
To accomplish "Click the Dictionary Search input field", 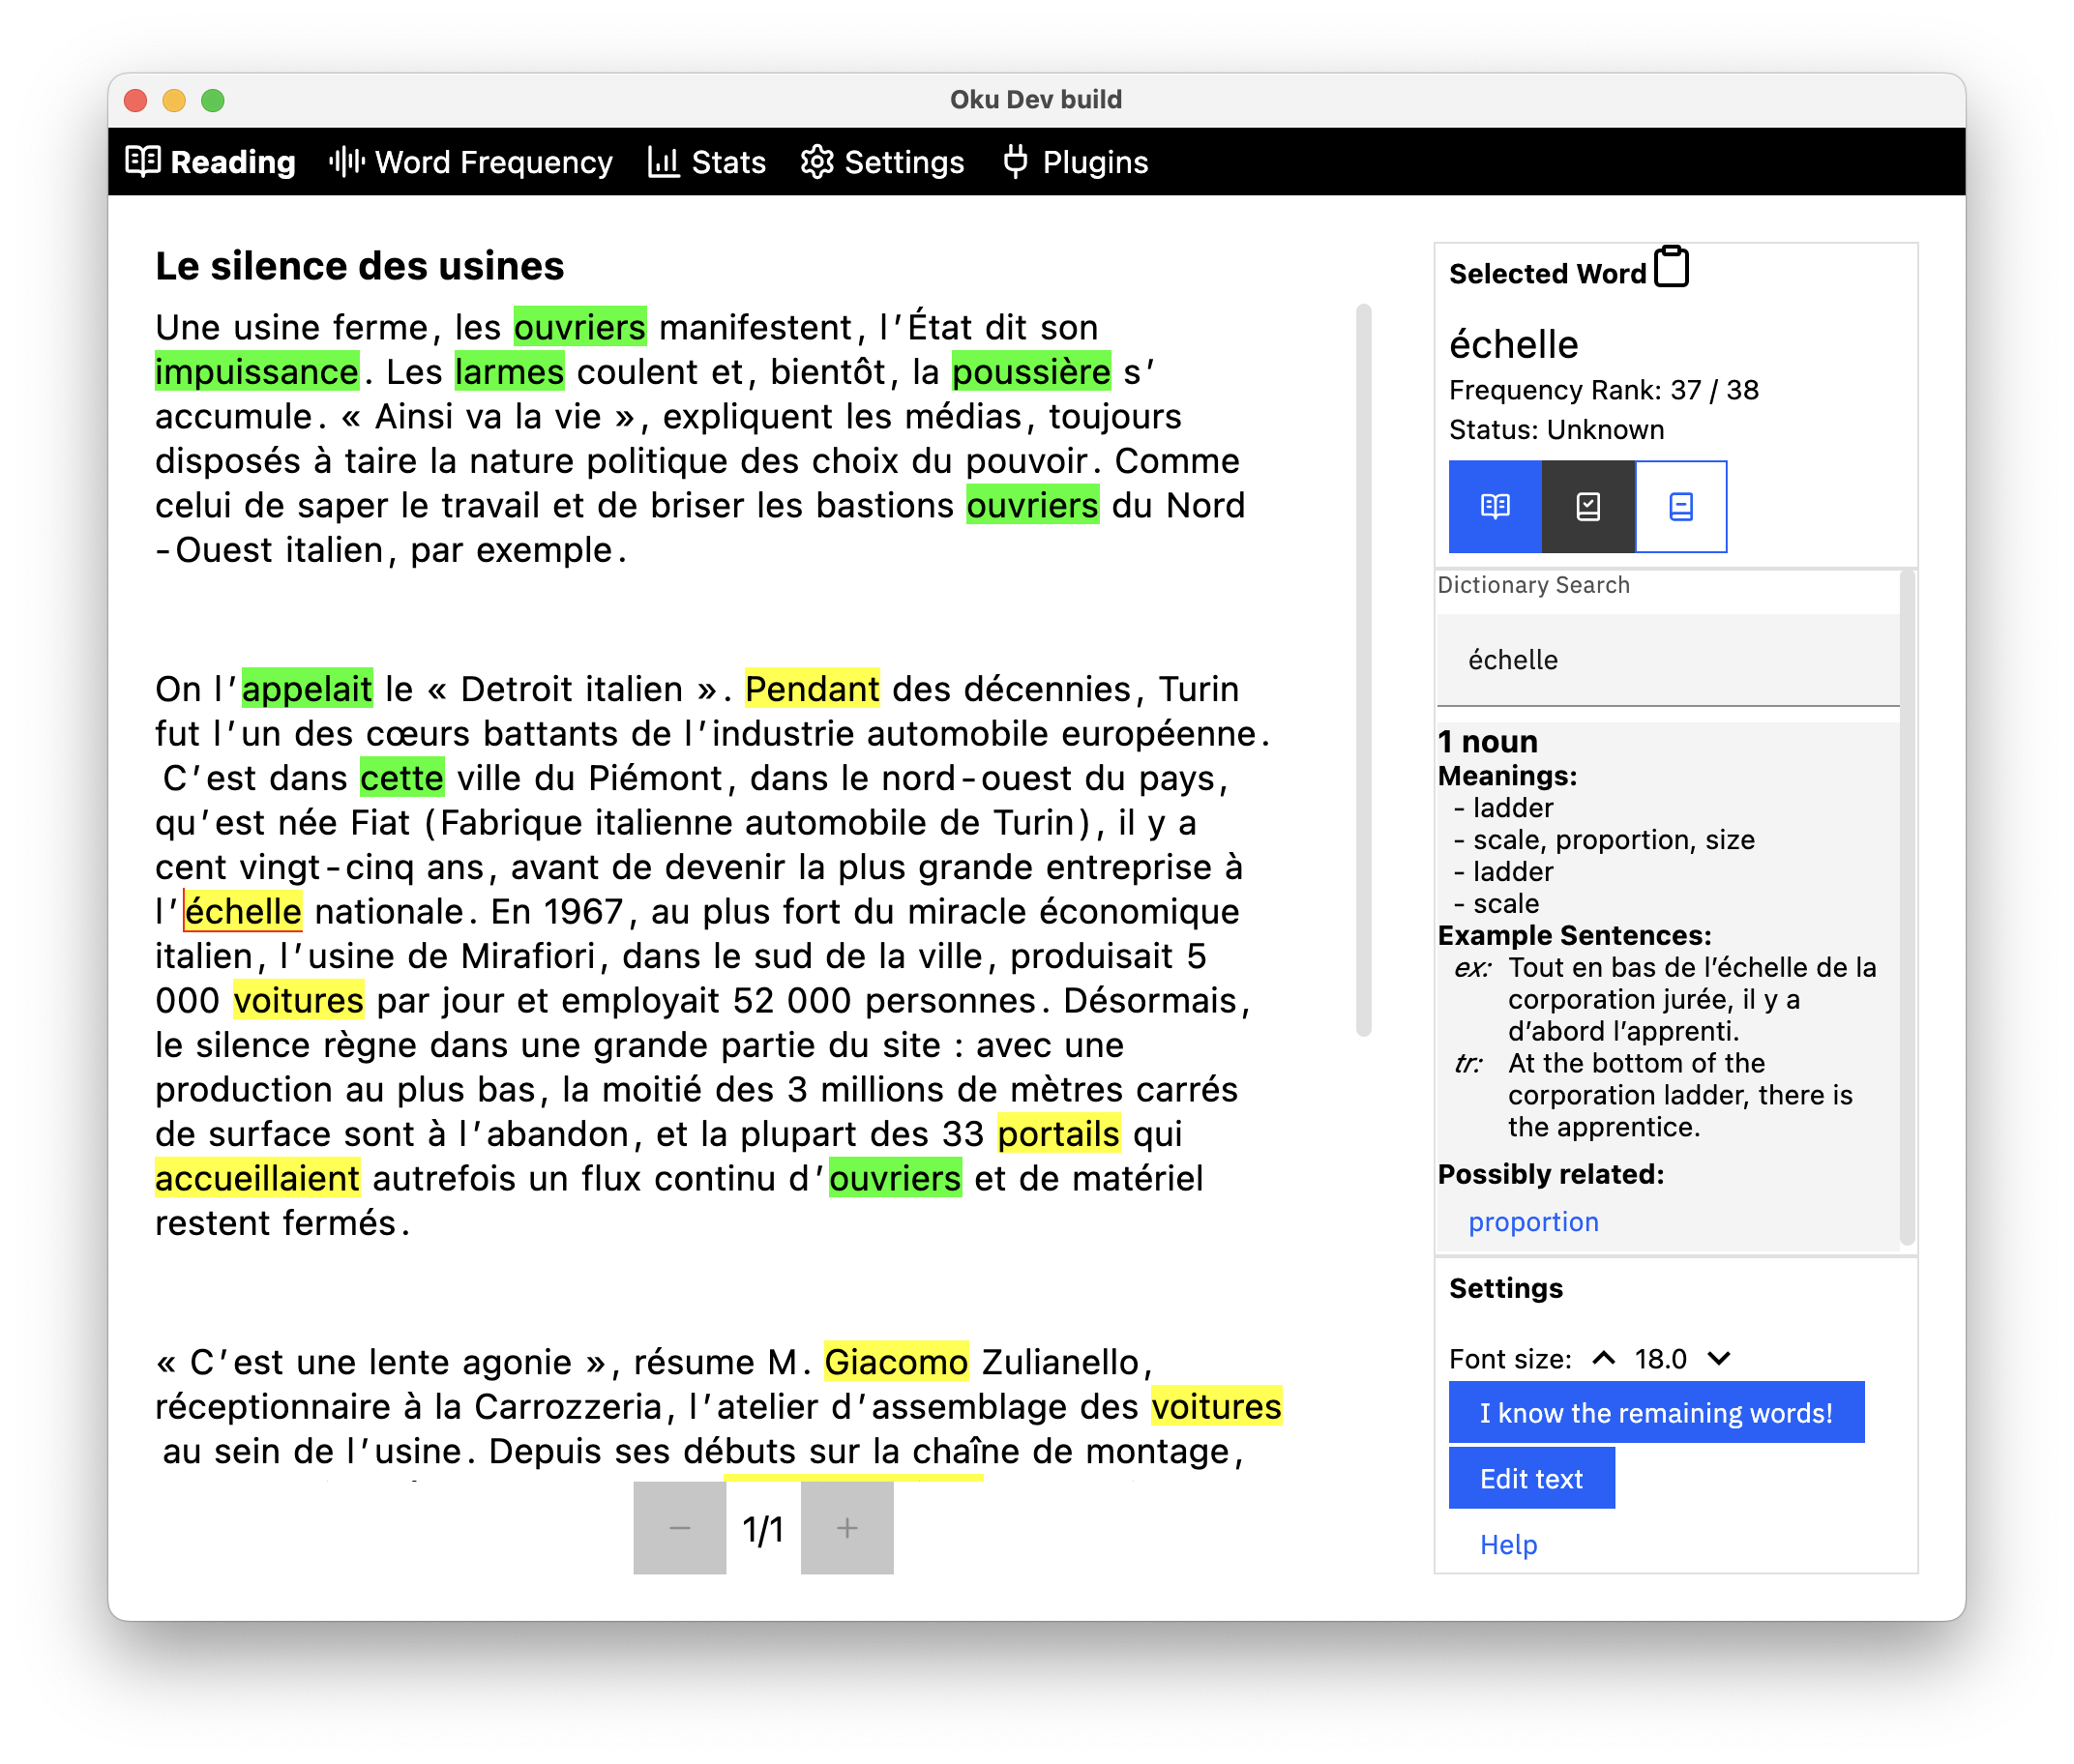I will (1666, 660).
